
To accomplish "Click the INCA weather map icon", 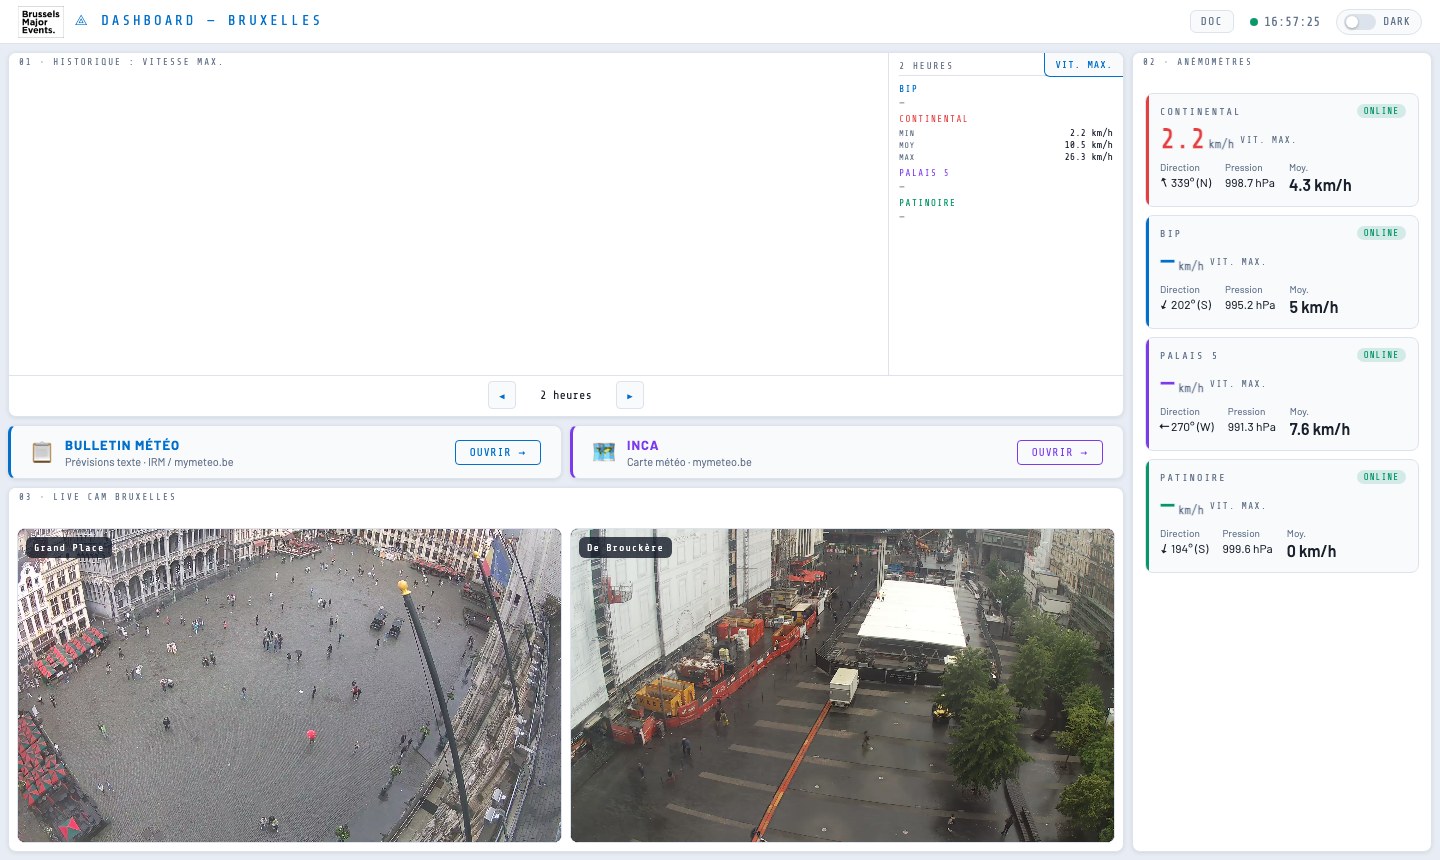I will pyautogui.click(x=604, y=452).
